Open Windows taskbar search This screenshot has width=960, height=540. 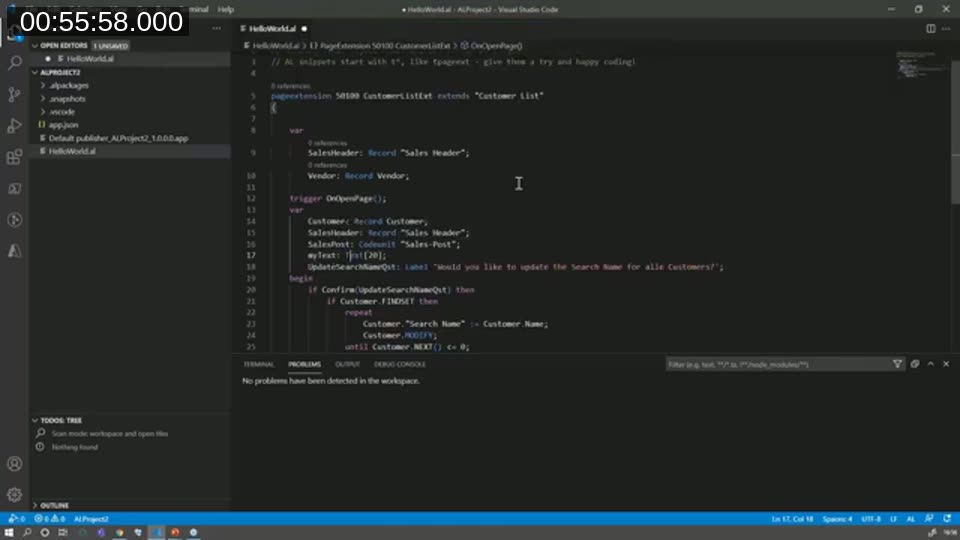tap(27, 533)
